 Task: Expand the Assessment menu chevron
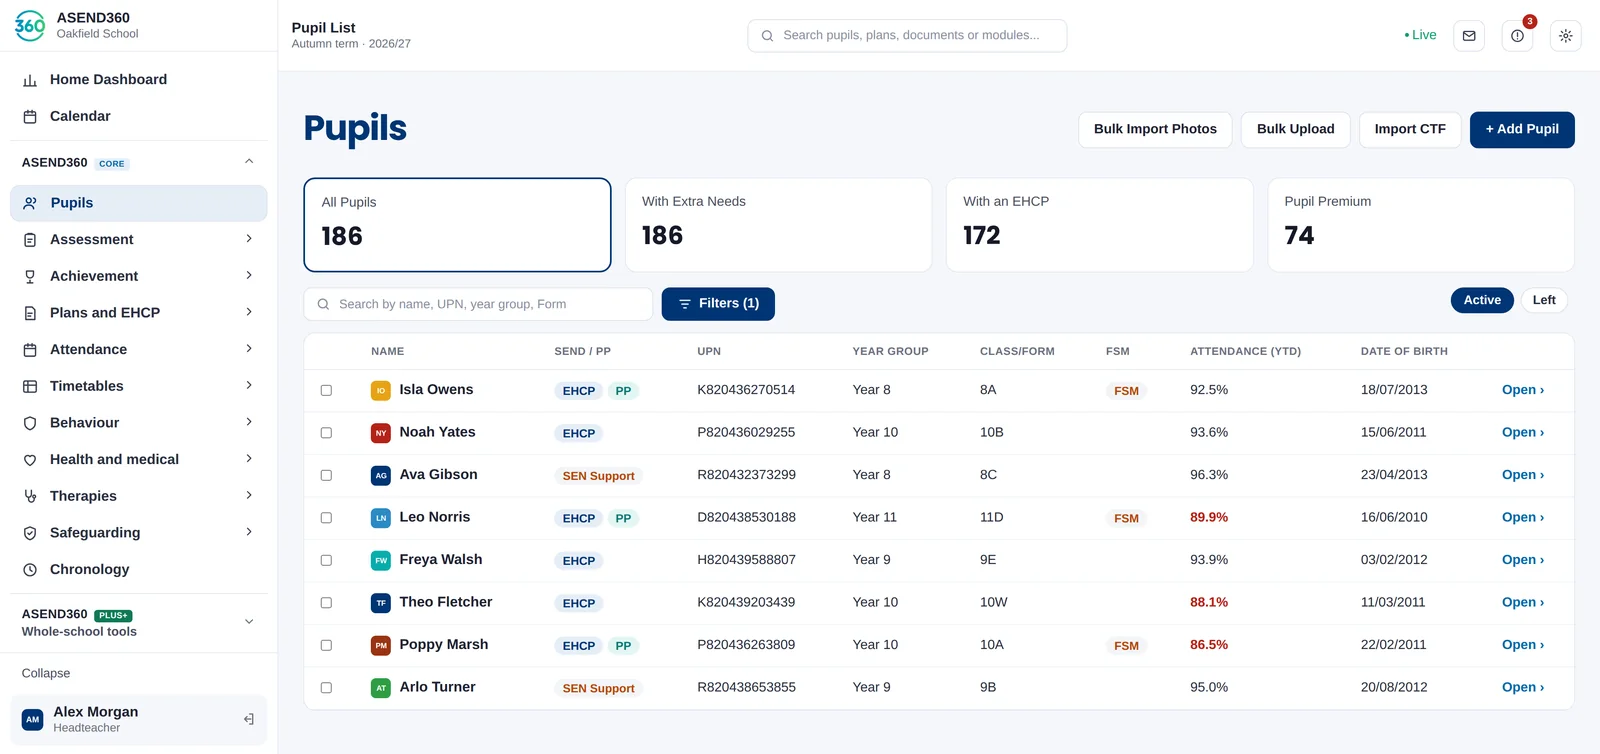point(249,239)
